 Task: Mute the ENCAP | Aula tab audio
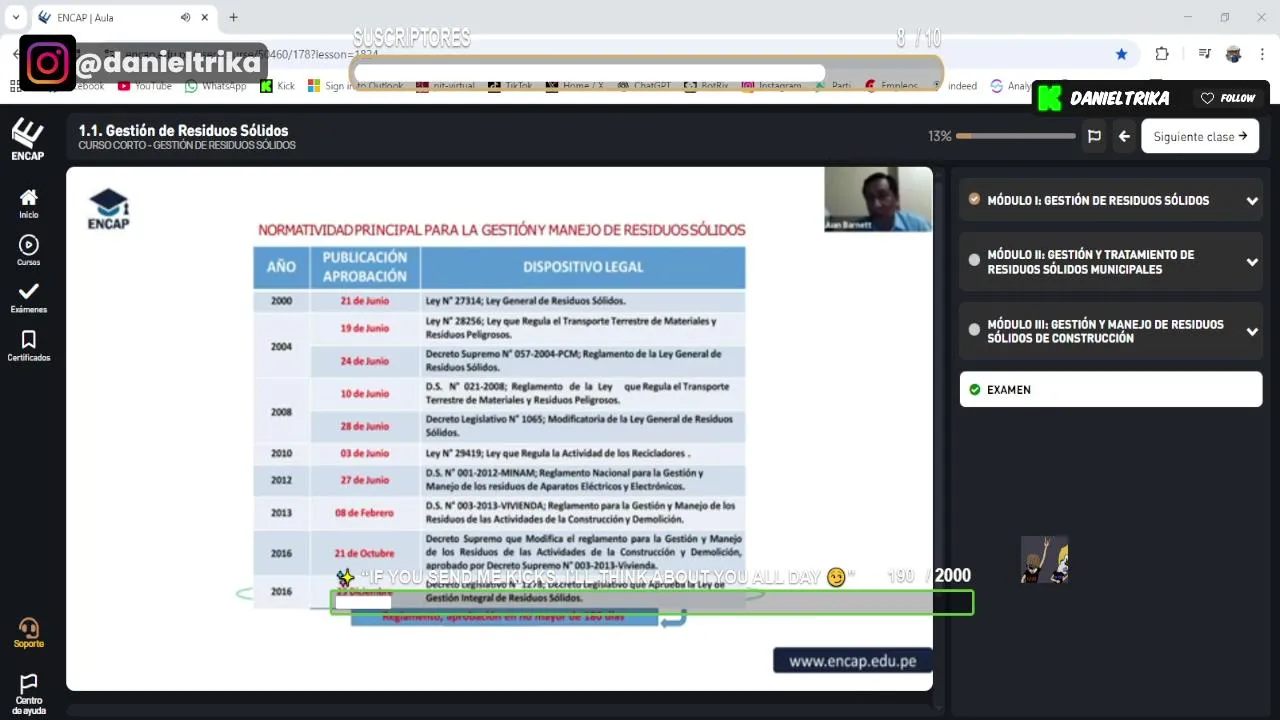tap(185, 18)
